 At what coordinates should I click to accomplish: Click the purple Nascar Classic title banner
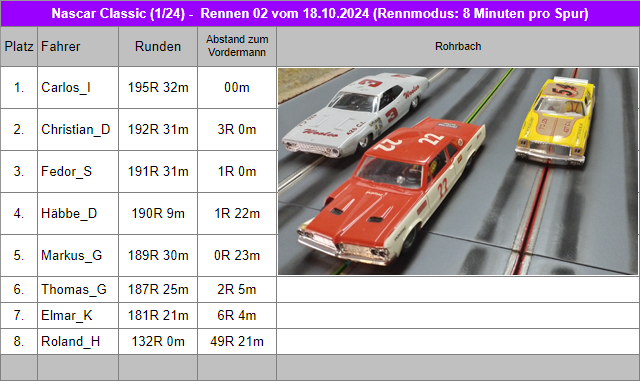pos(320,13)
